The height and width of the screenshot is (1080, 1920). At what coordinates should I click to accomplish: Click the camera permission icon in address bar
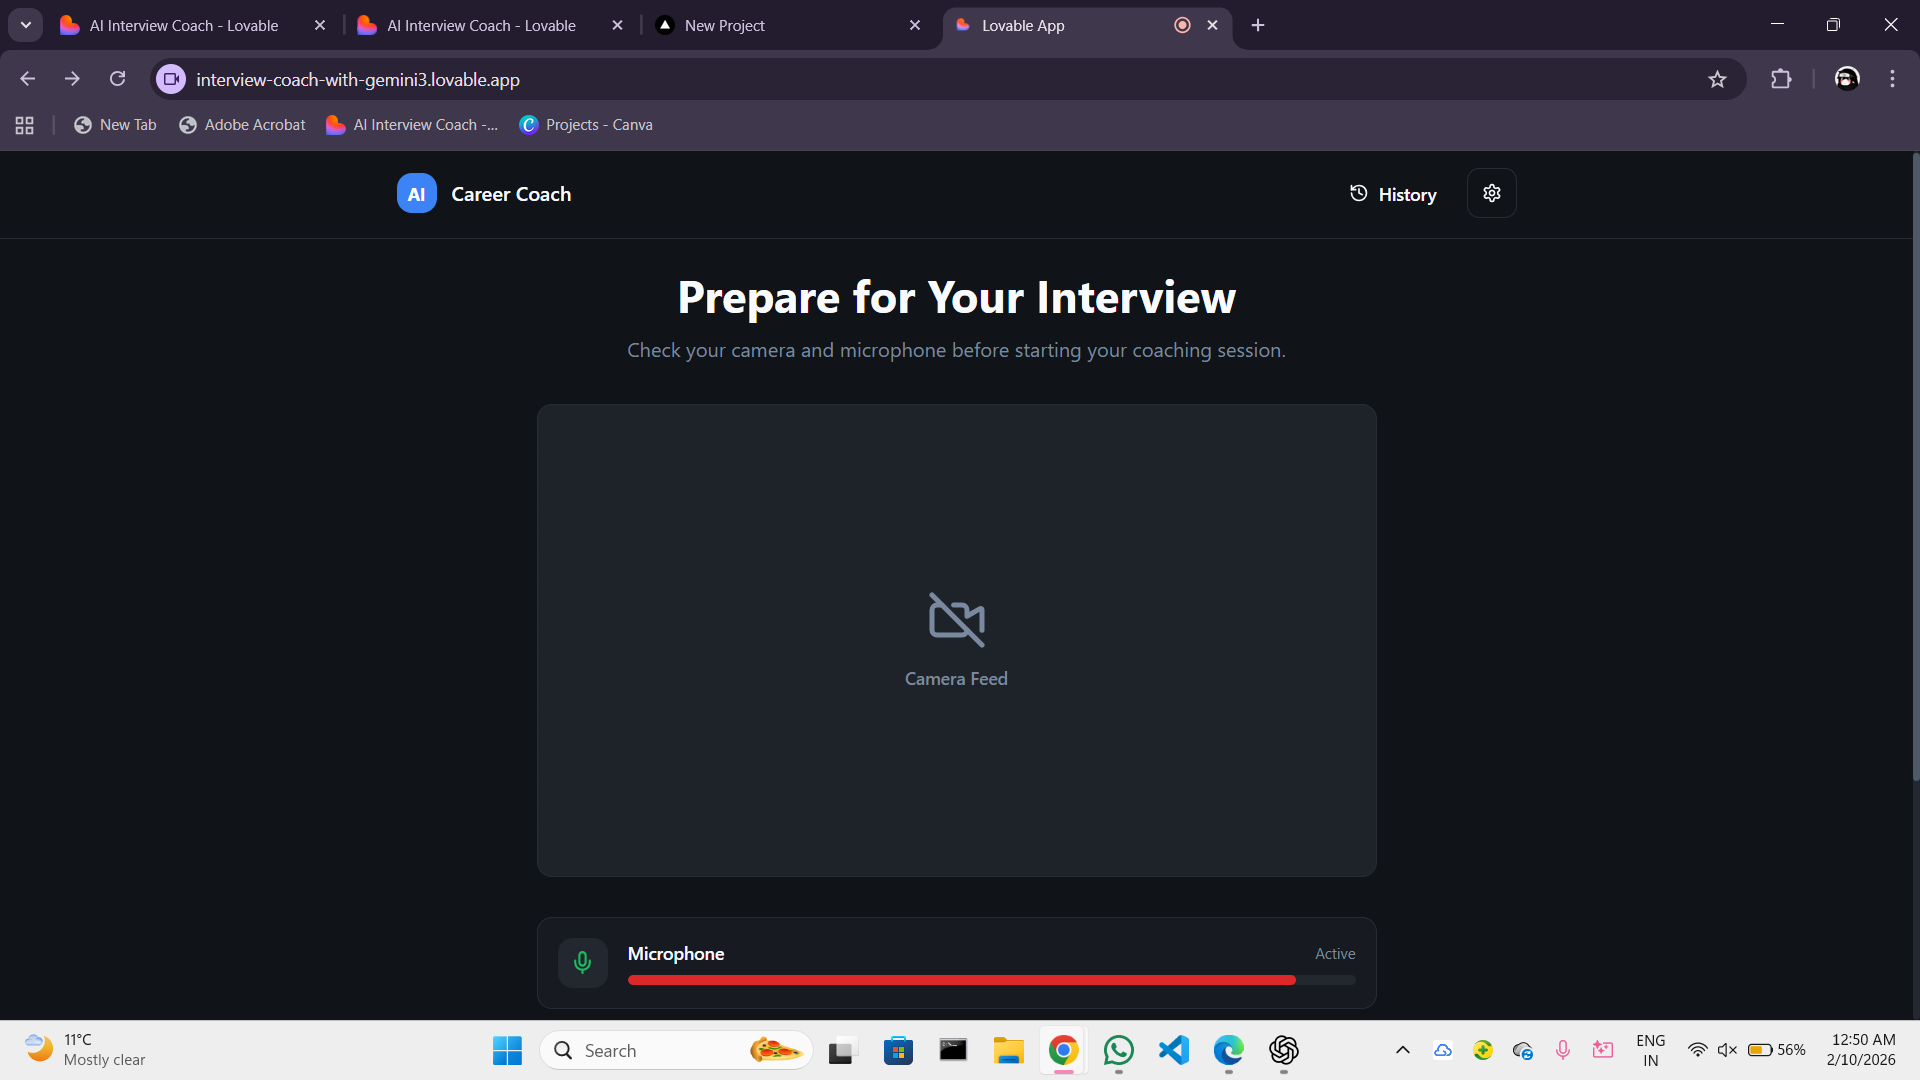coord(171,79)
